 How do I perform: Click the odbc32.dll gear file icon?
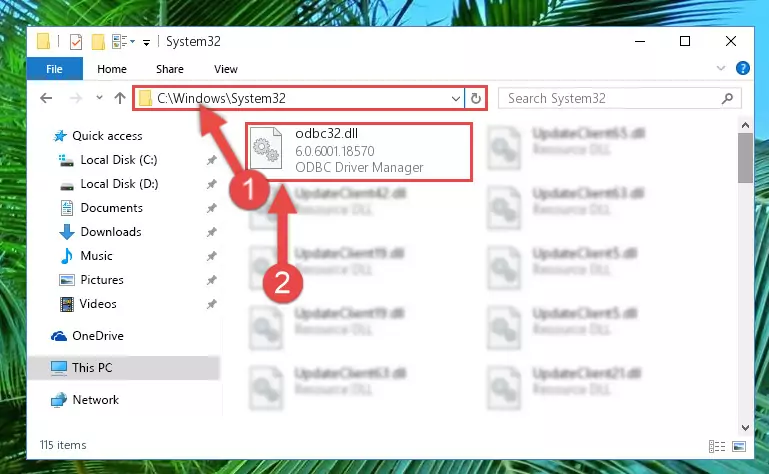[x=266, y=148]
